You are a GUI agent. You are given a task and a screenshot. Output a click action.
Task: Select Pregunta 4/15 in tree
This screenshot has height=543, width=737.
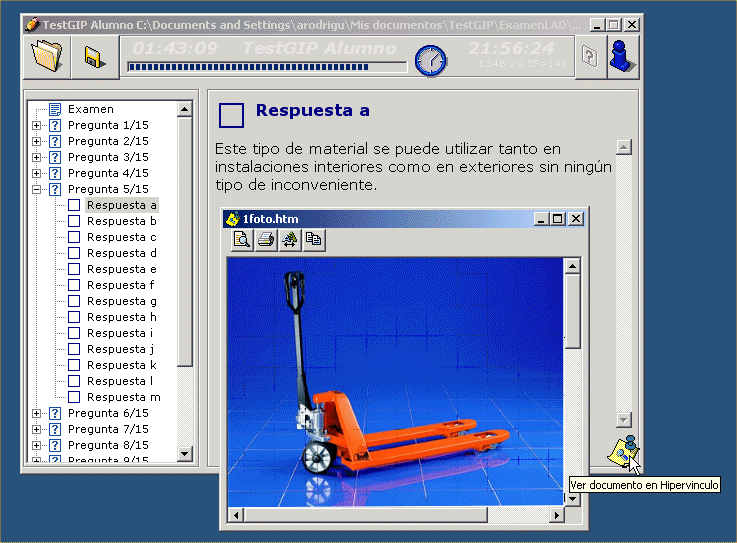point(108,173)
